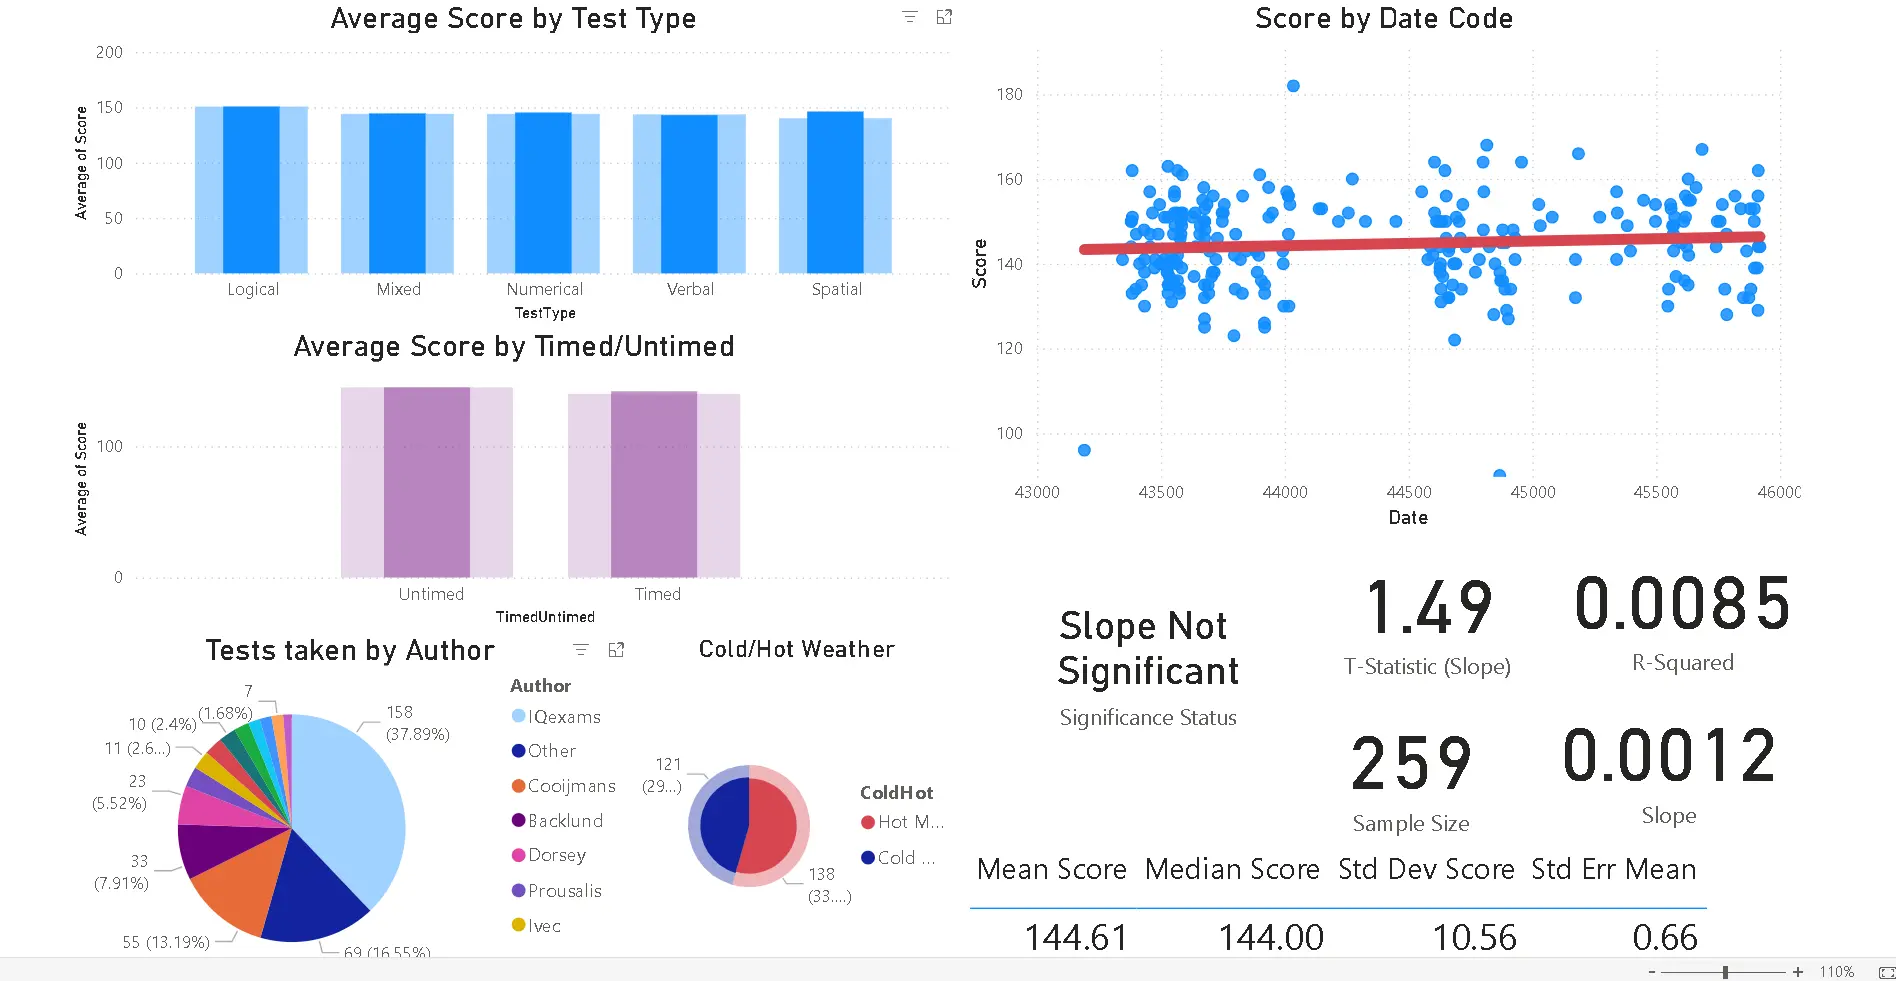Select IQexams in the Author legend
1896x981 pixels.
tap(564, 717)
